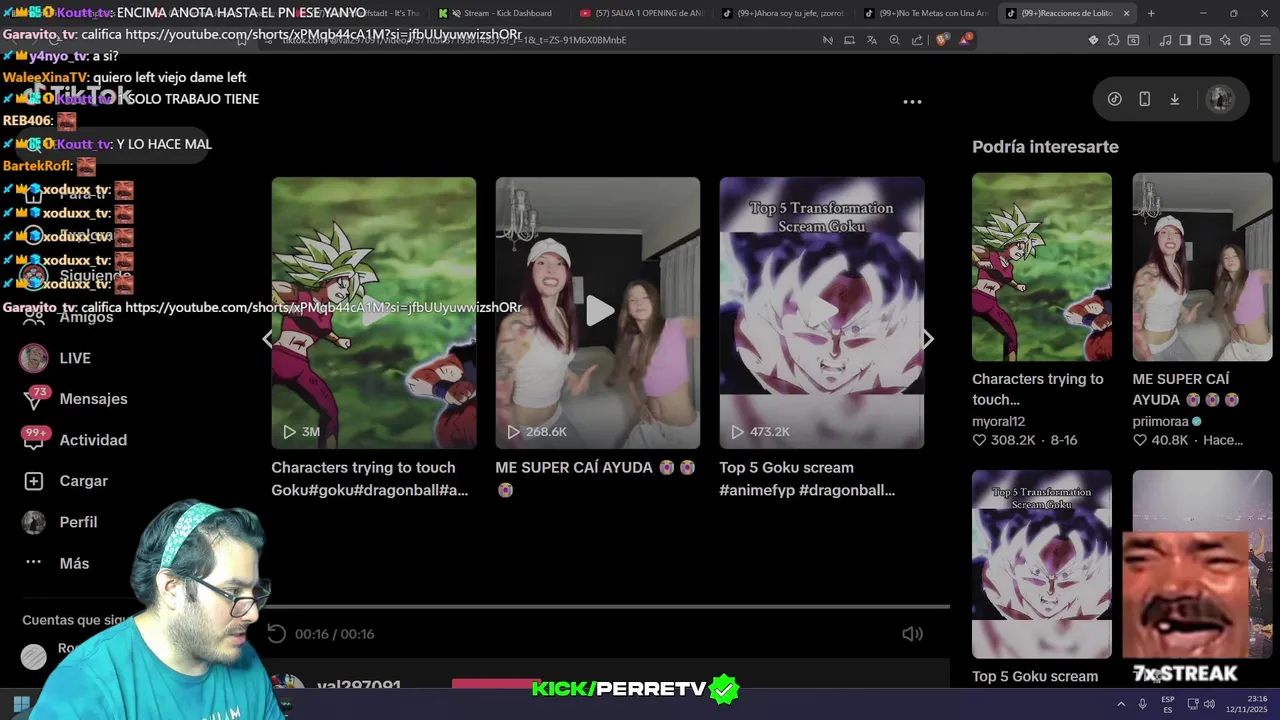Open Characters trying to touch Goku video card
Screen dimensions: 1280x720
click(x=374, y=312)
